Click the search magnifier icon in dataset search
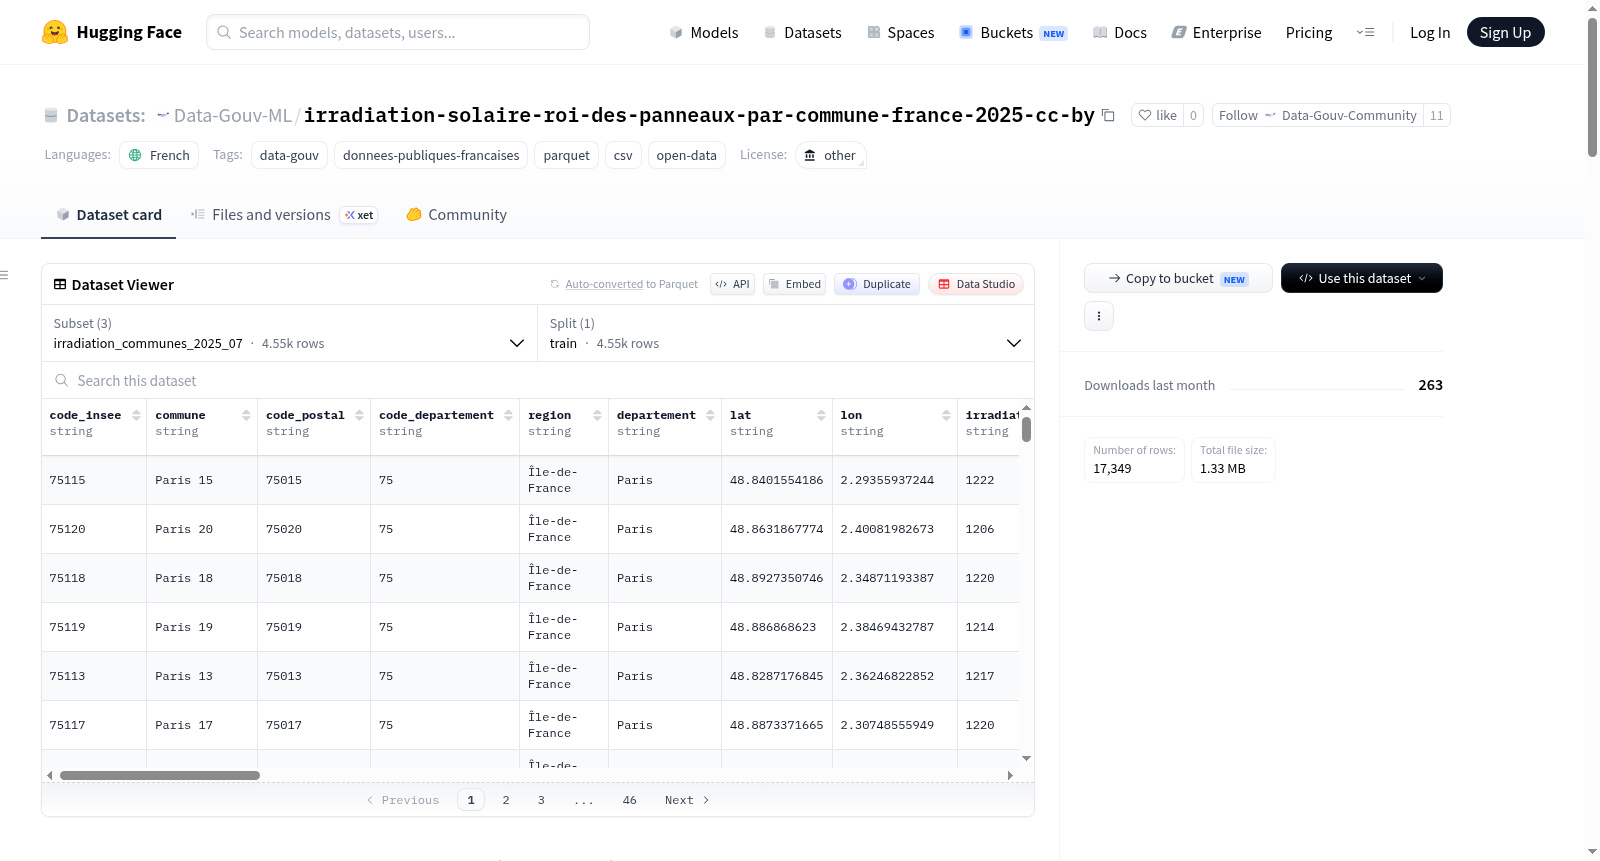Image resolution: width=1600 pixels, height=861 pixels. pos(62,380)
